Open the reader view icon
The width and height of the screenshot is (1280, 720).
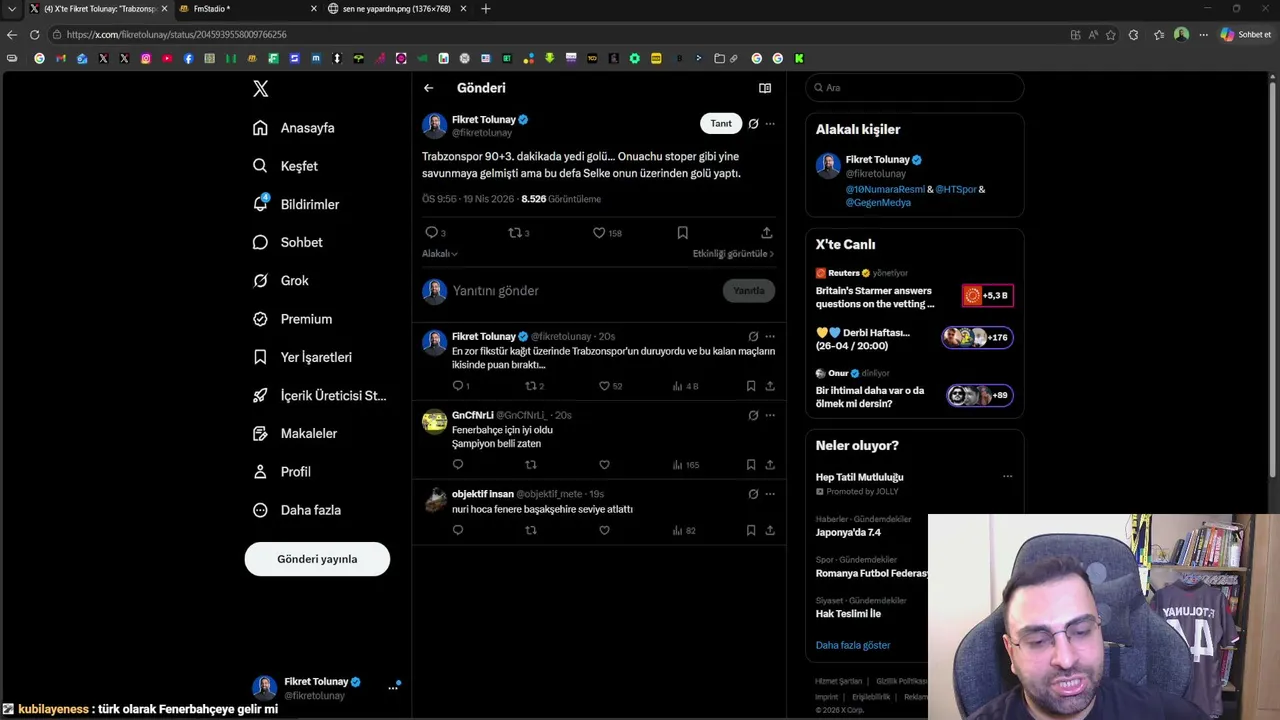[x=765, y=88]
